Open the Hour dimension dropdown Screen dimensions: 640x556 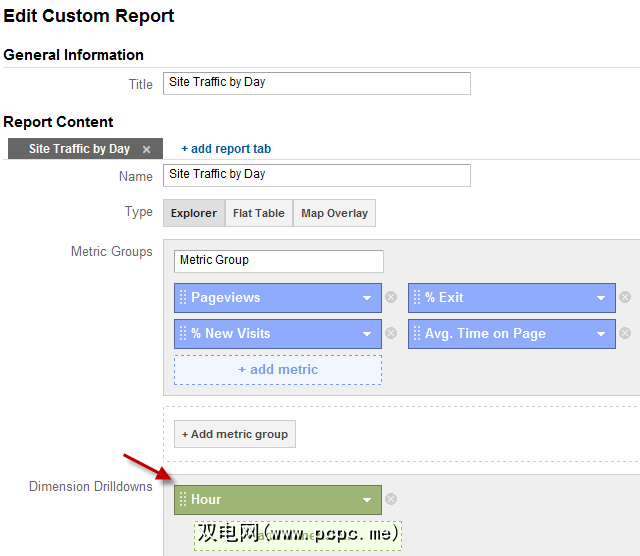pos(367,499)
